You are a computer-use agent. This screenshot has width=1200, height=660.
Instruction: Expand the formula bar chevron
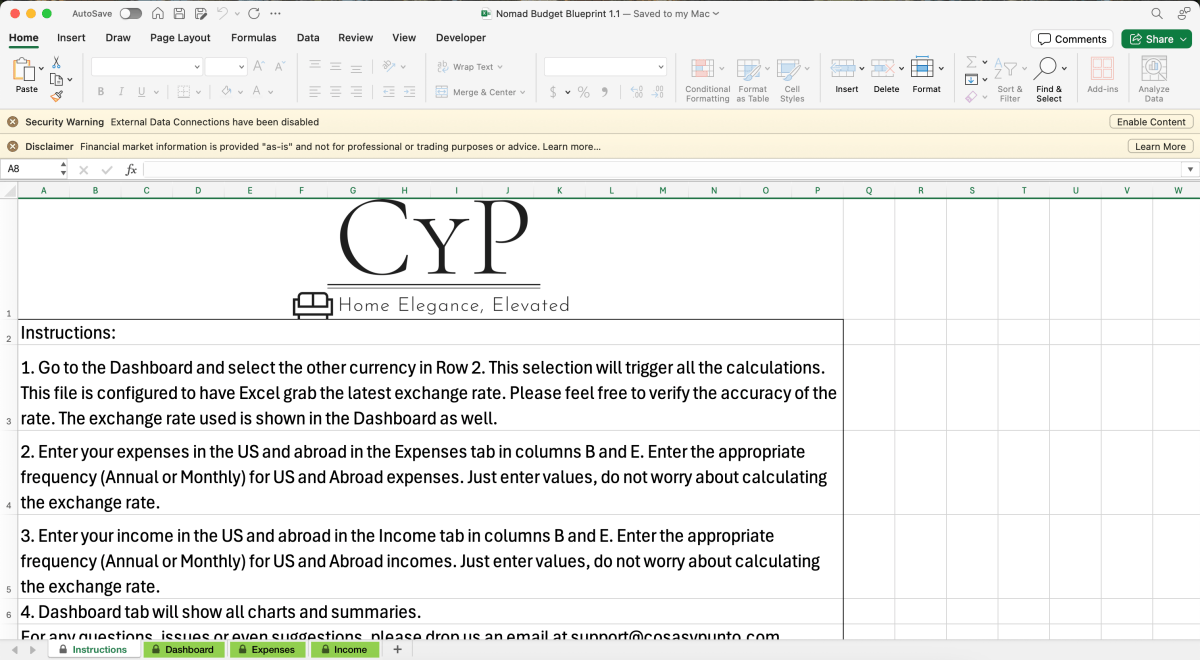click(1188, 170)
